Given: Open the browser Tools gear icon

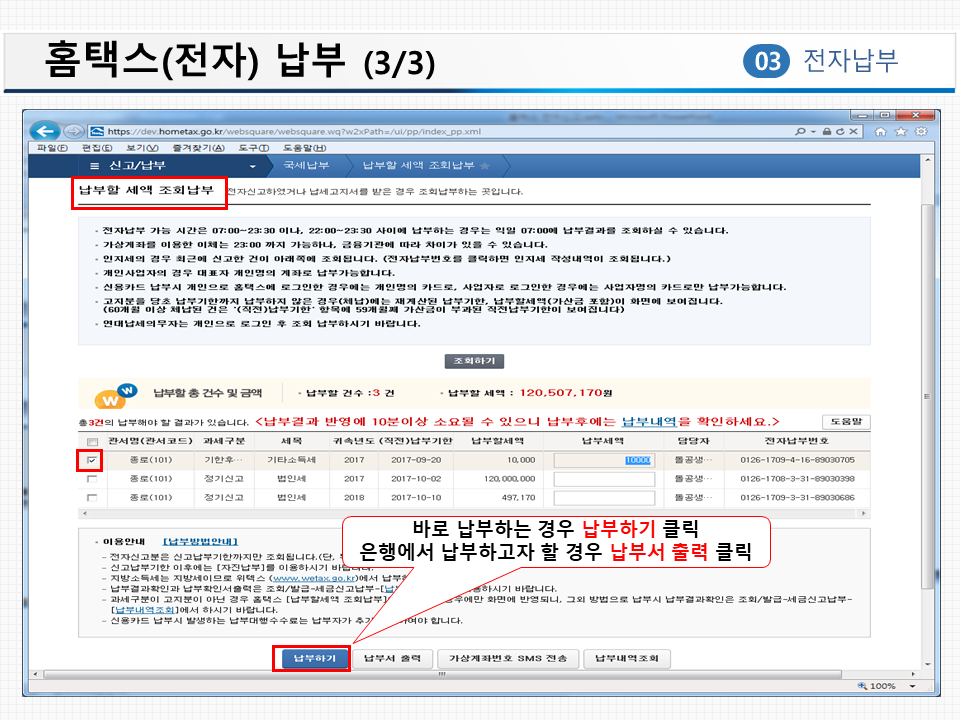Looking at the screenshot, I should tap(920, 131).
